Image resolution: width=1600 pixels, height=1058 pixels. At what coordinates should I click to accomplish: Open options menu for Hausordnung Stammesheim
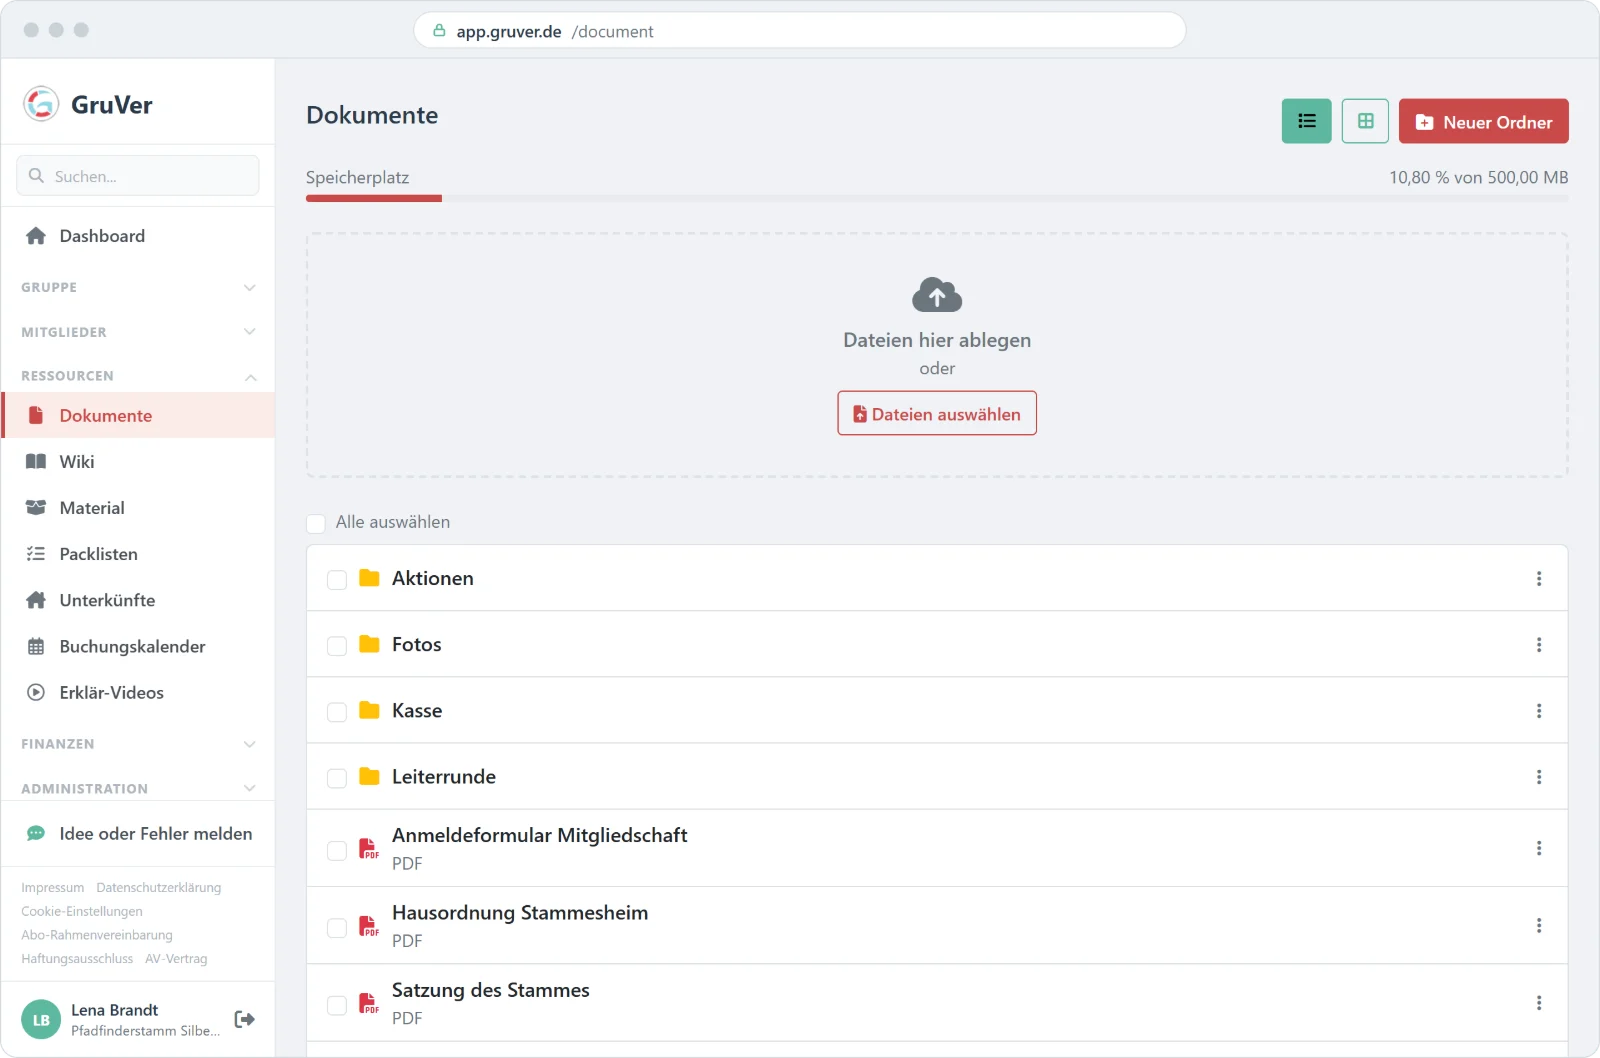click(x=1538, y=925)
